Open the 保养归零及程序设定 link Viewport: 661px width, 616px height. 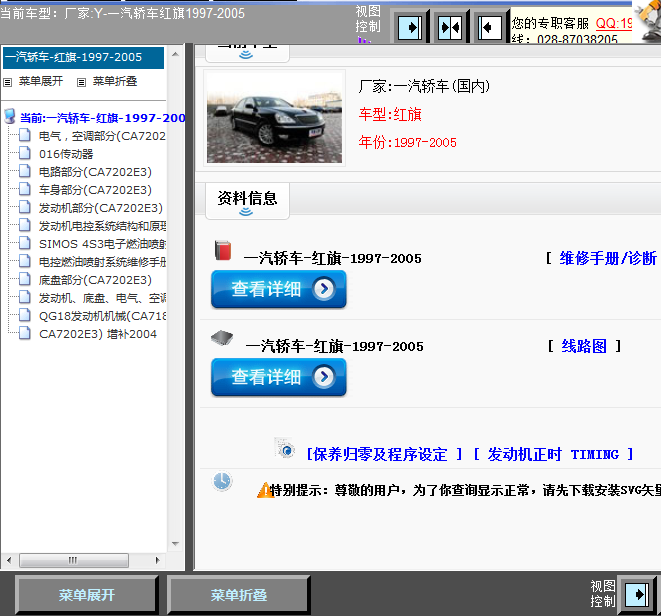tap(380, 455)
